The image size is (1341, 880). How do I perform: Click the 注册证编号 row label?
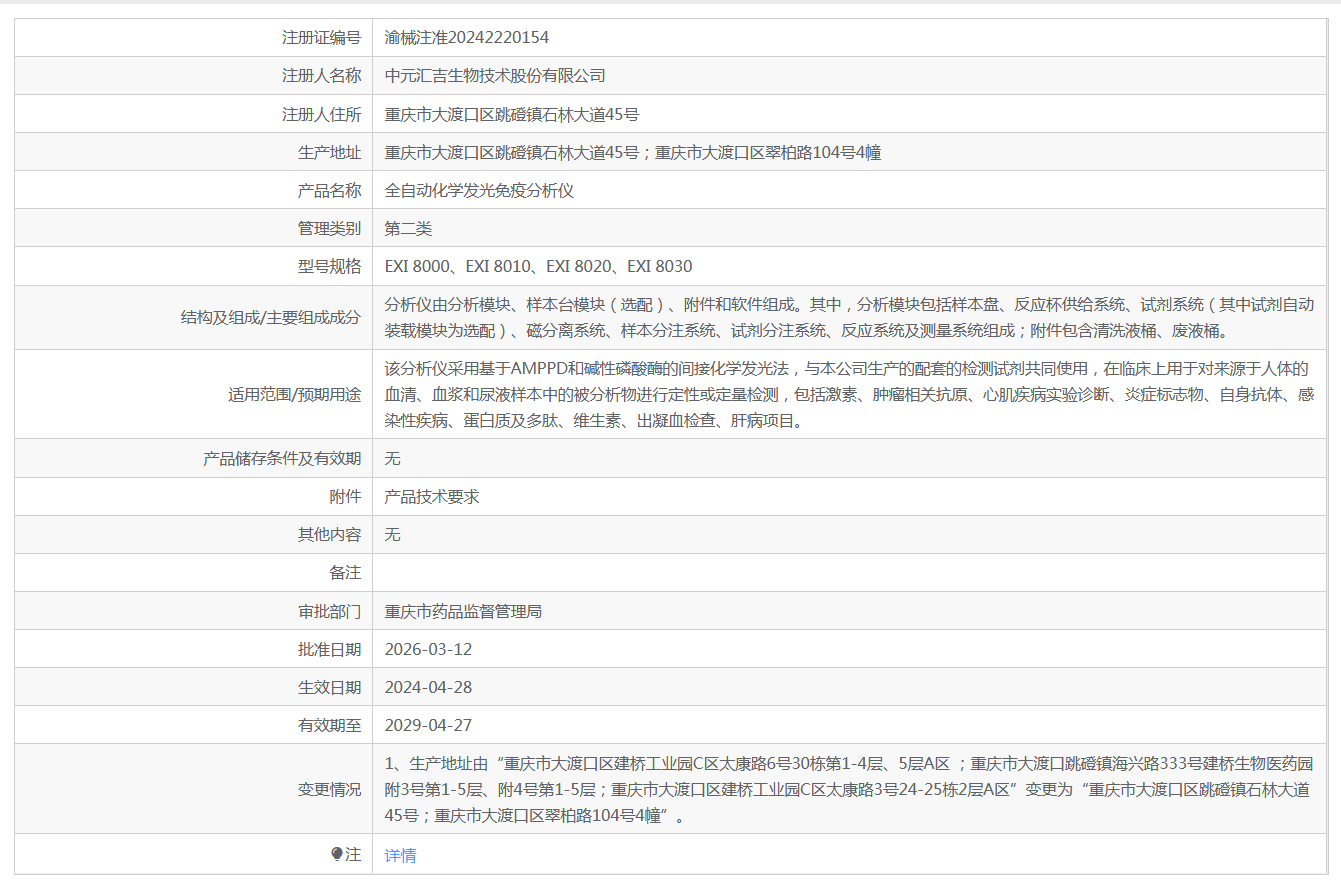pos(321,37)
